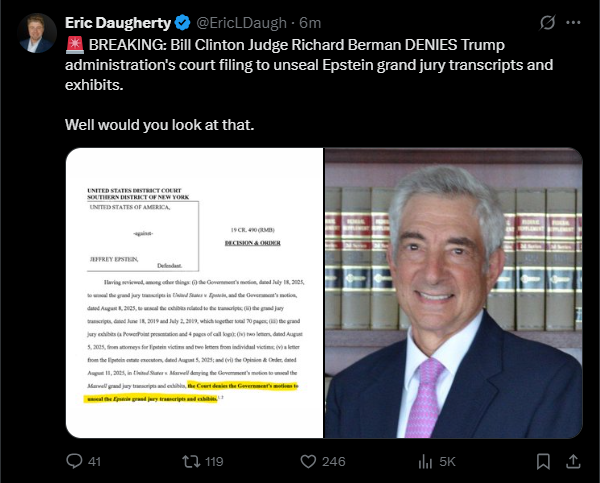Repost this tweet using the retweet icon
The image size is (600, 483).
click(x=191, y=461)
